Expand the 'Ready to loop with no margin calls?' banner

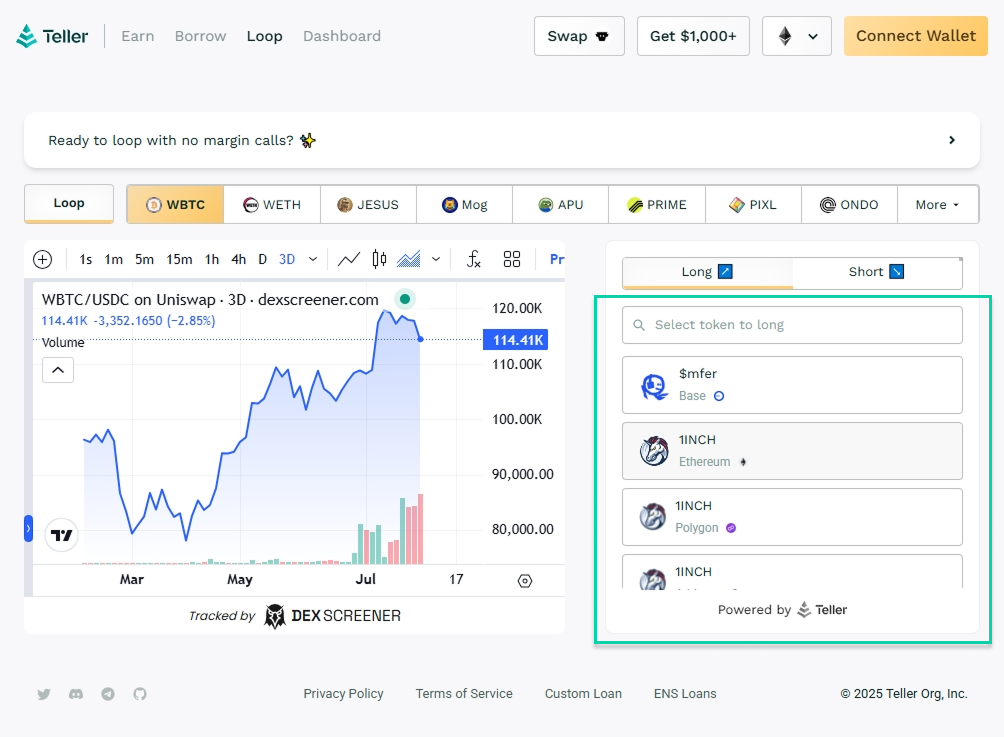click(x=502, y=140)
